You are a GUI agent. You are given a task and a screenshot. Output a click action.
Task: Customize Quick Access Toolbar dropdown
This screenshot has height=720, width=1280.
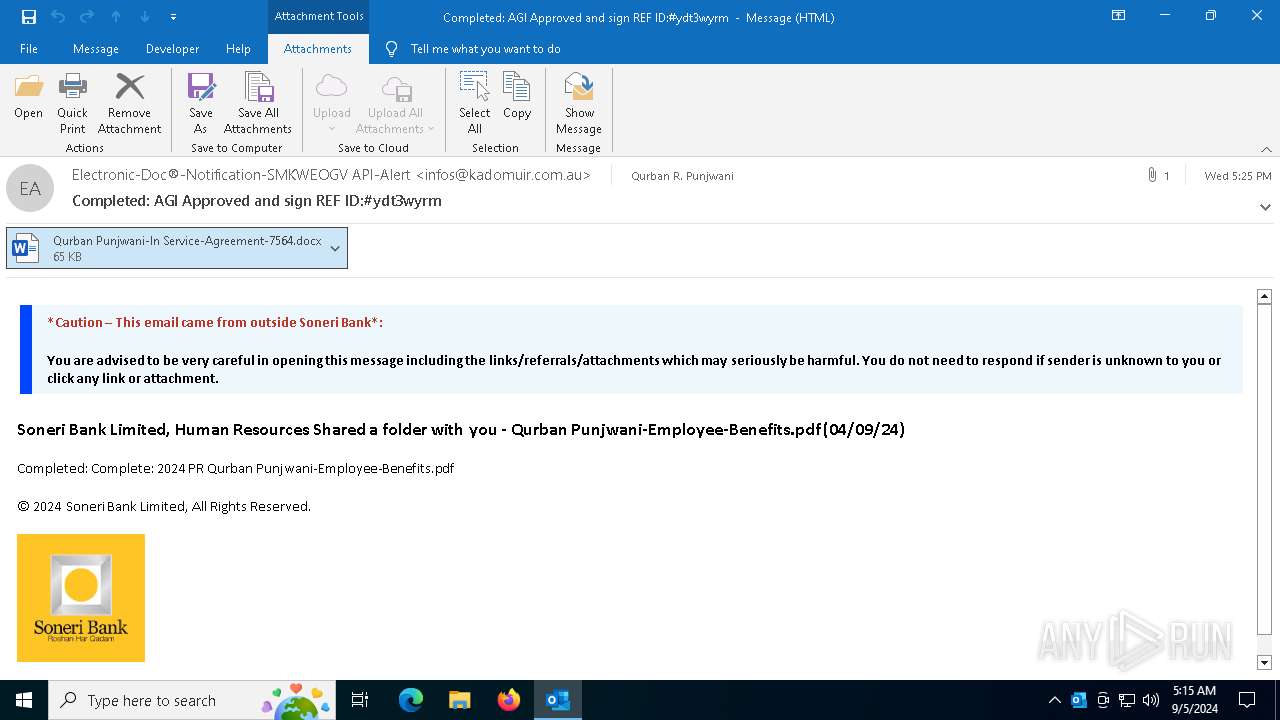pos(173,17)
